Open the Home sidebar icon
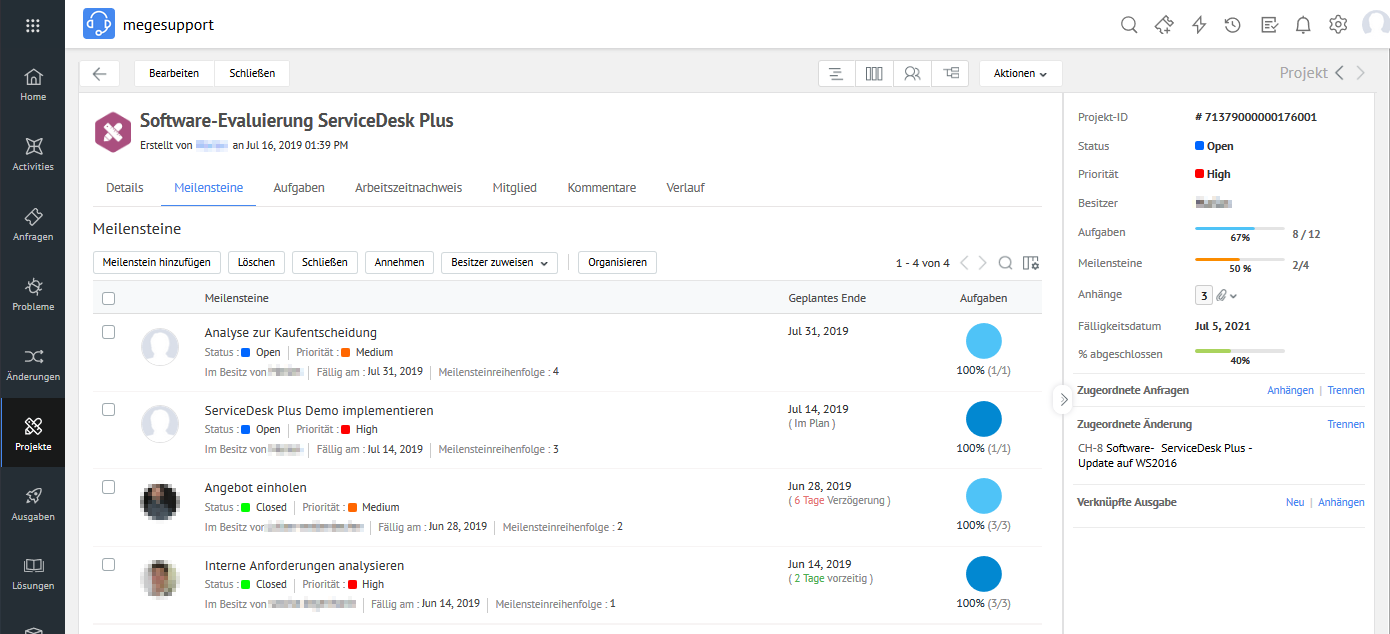Viewport: 1390px width, 634px height. (33, 85)
